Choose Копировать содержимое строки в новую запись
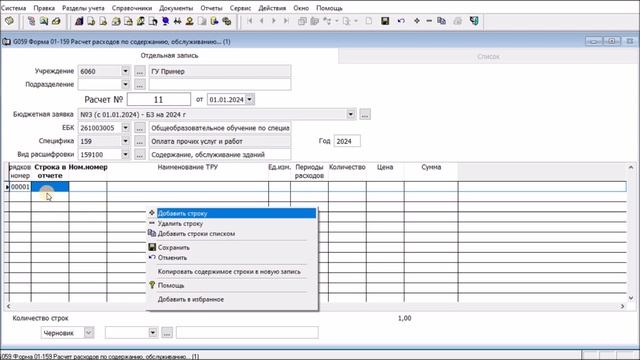640x360 pixels. [x=232, y=271]
